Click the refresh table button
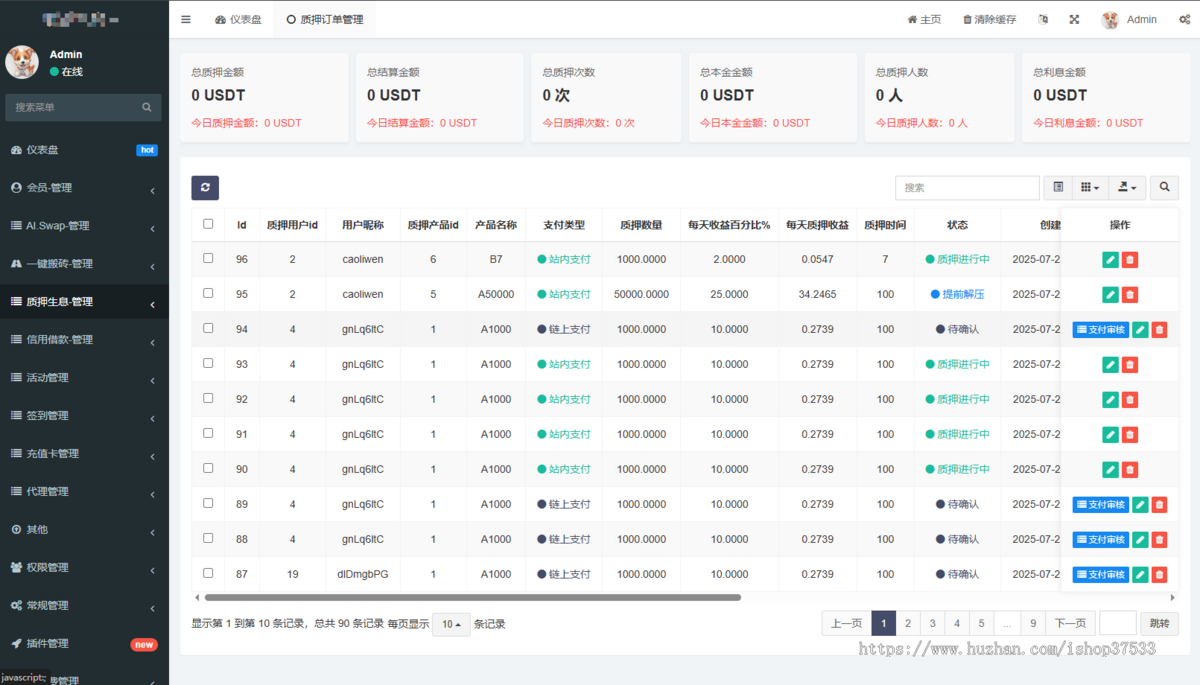 [x=205, y=188]
